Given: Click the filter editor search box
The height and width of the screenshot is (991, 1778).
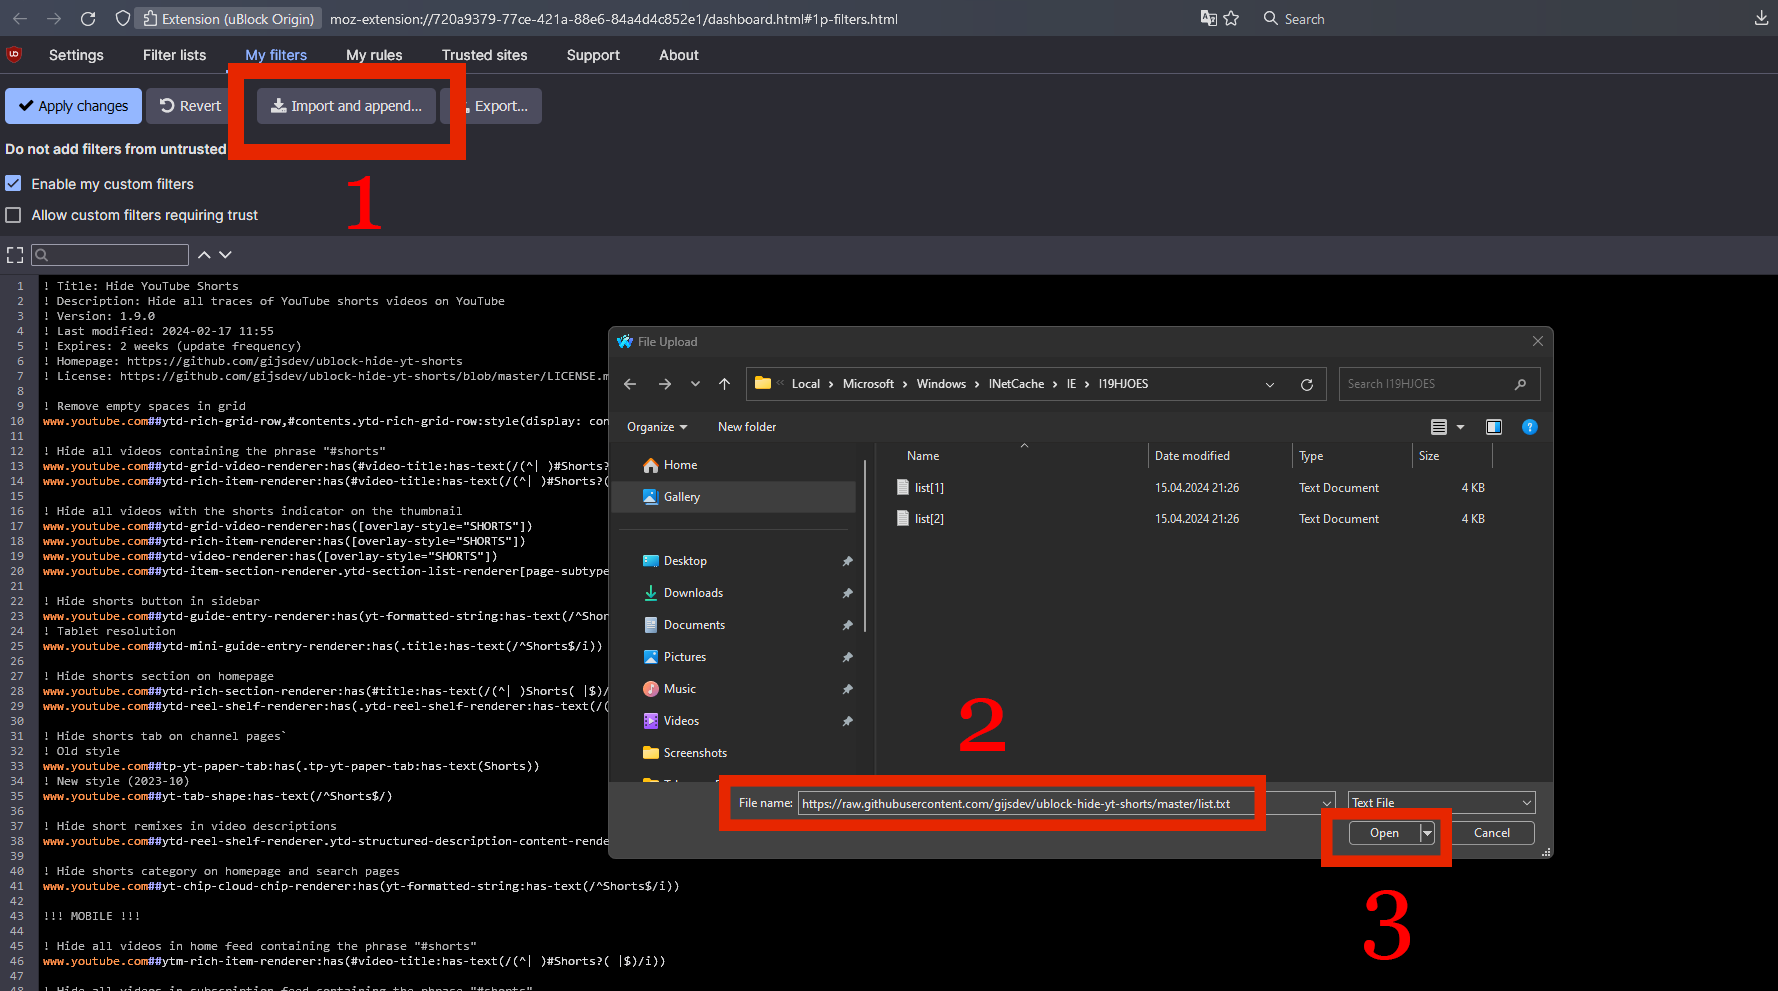Looking at the screenshot, I should [110, 255].
